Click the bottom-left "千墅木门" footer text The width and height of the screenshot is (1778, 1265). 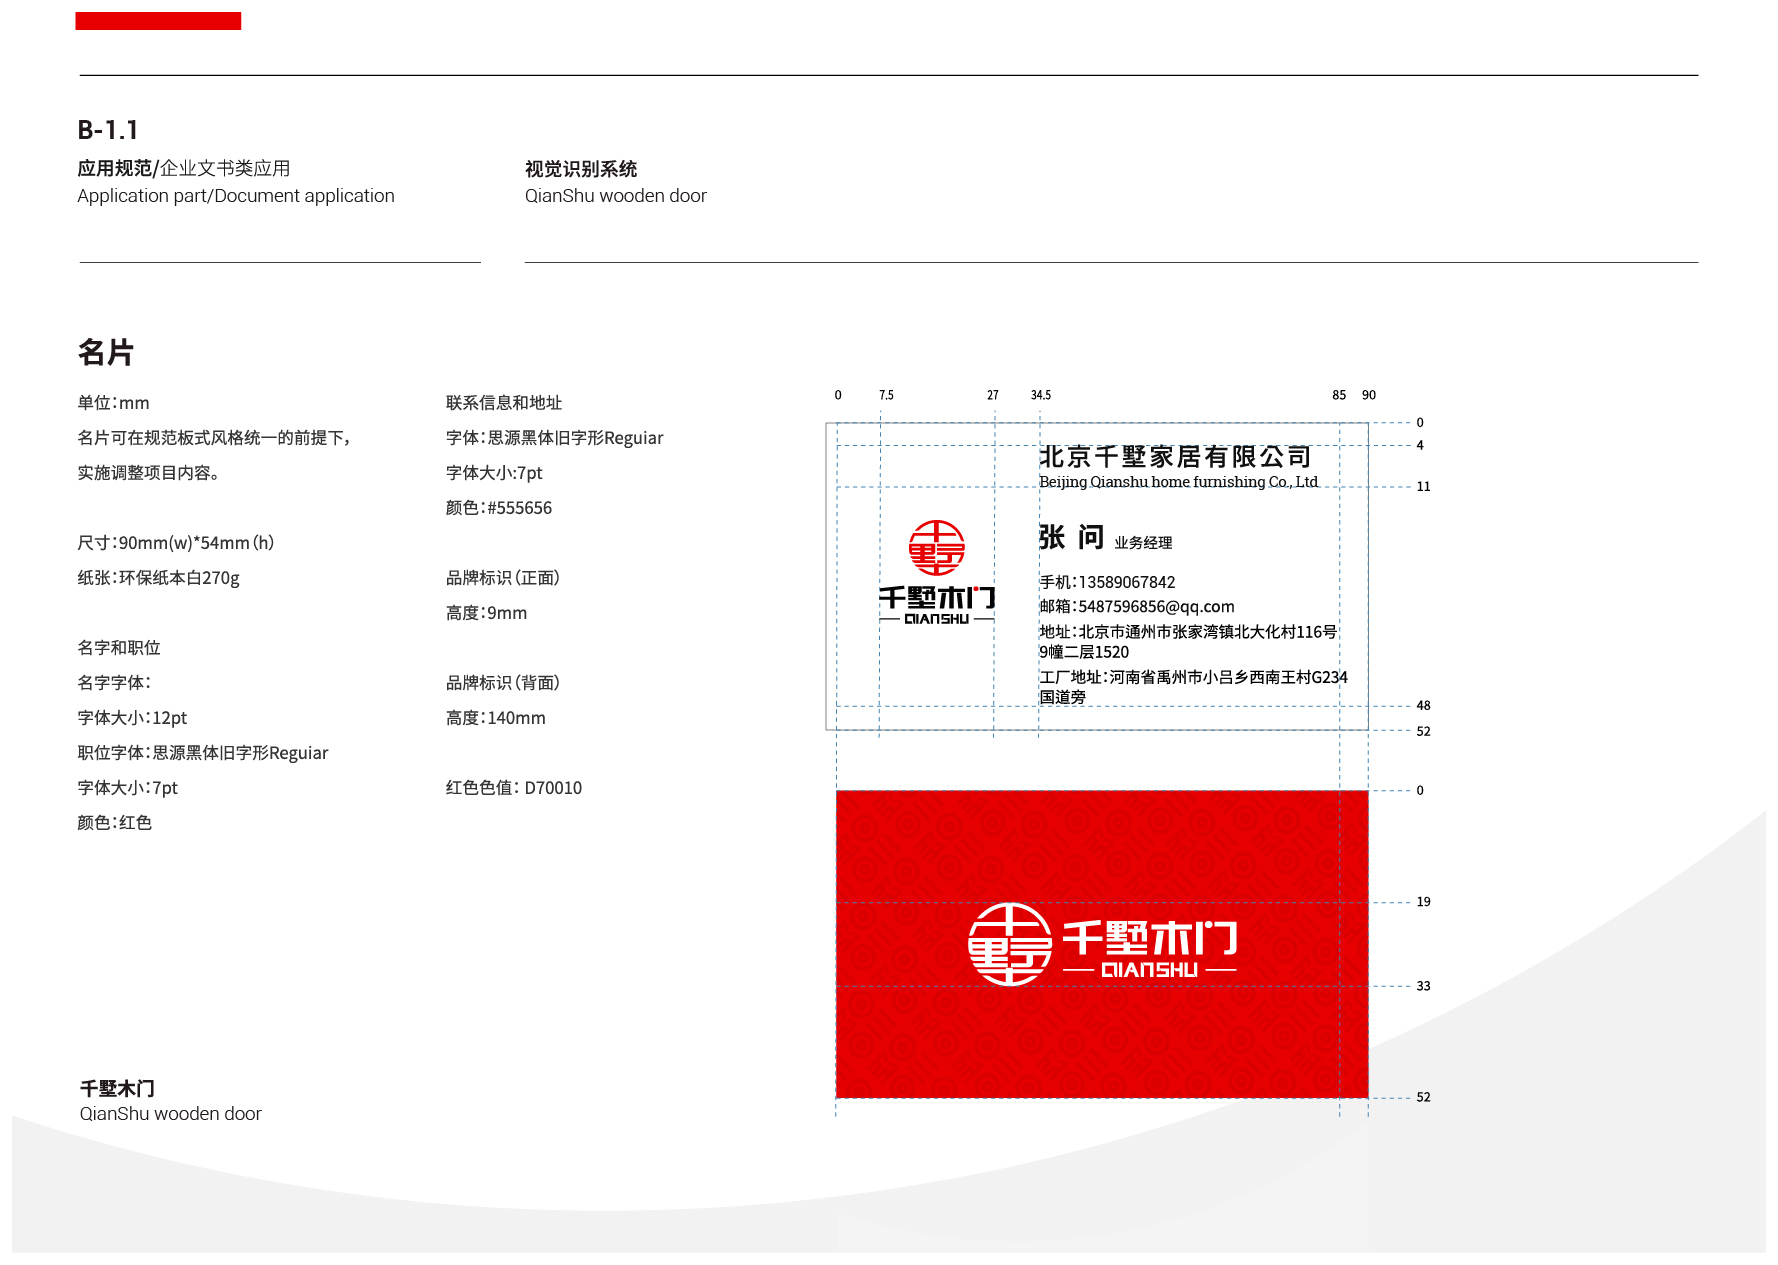coord(117,1089)
